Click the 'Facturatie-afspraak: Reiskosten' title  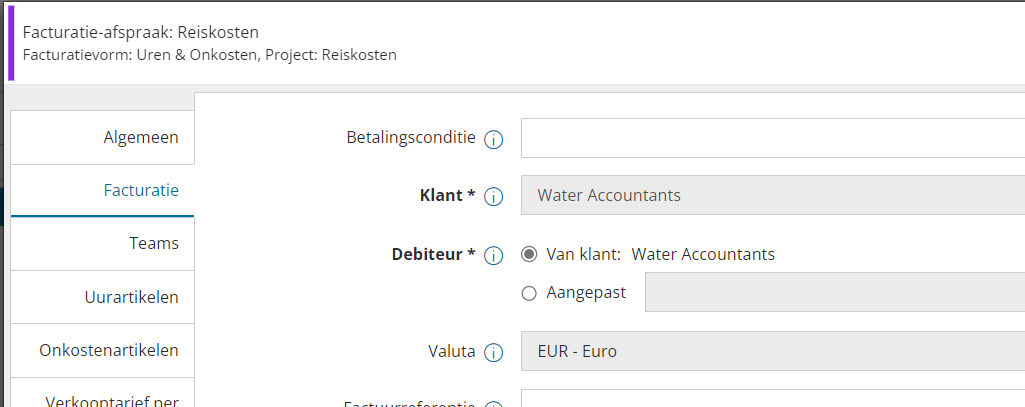tap(141, 32)
